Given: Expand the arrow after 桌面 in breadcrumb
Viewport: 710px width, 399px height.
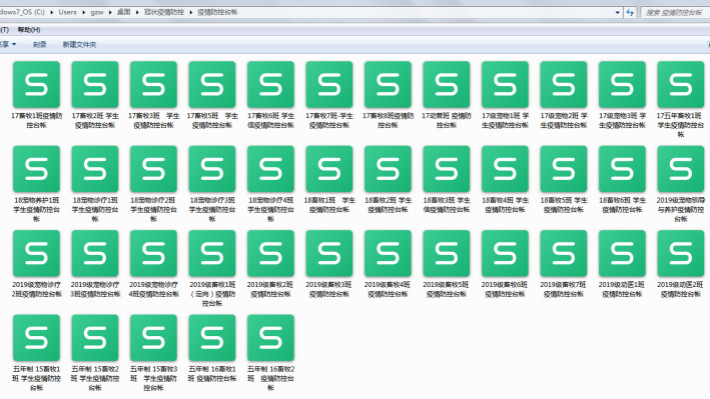Looking at the screenshot, I should (137, 12).
